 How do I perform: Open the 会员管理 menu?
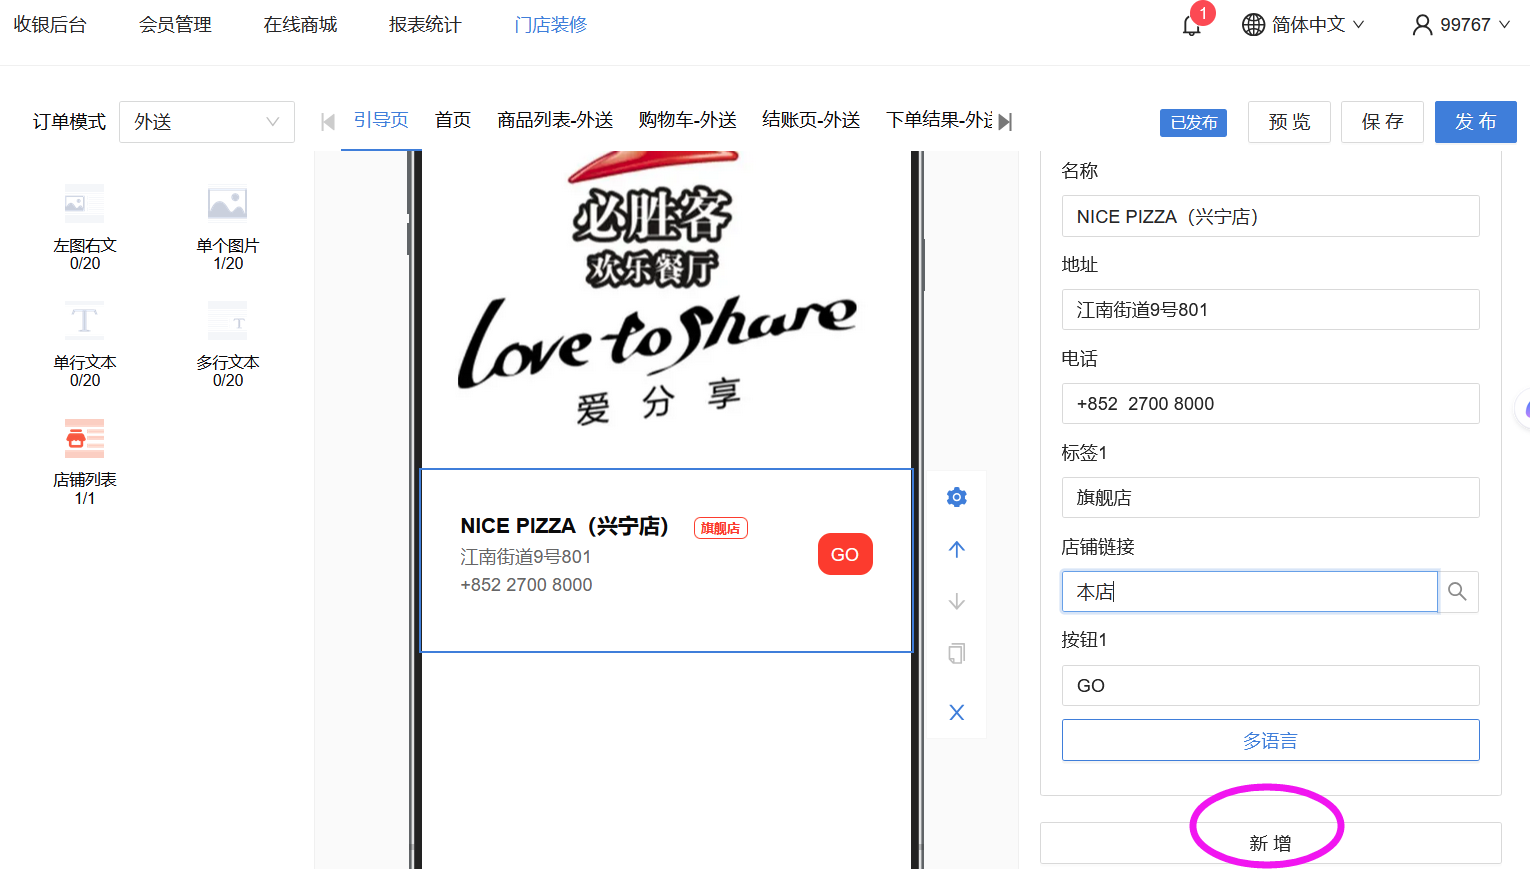[x=175, y=25]
